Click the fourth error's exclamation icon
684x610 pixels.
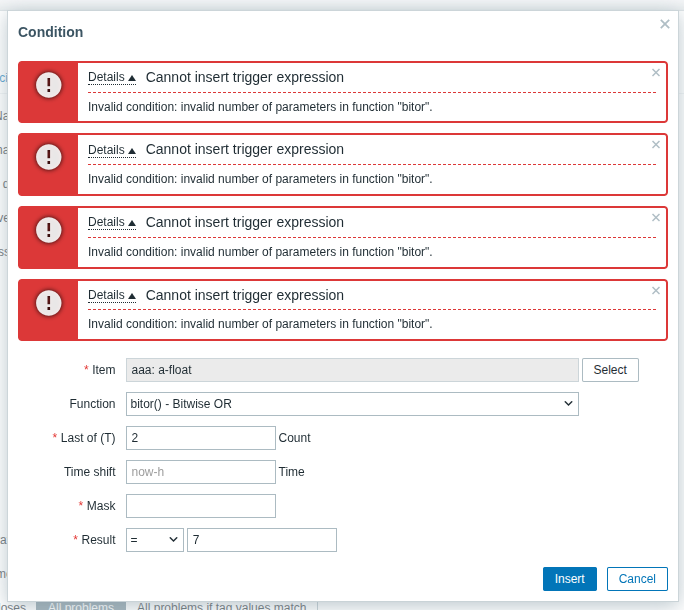click(x=49, y=303)
